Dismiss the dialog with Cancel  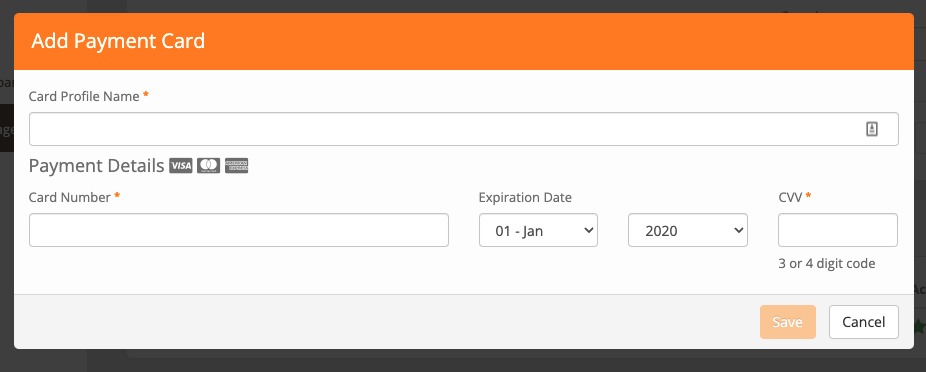863,322
